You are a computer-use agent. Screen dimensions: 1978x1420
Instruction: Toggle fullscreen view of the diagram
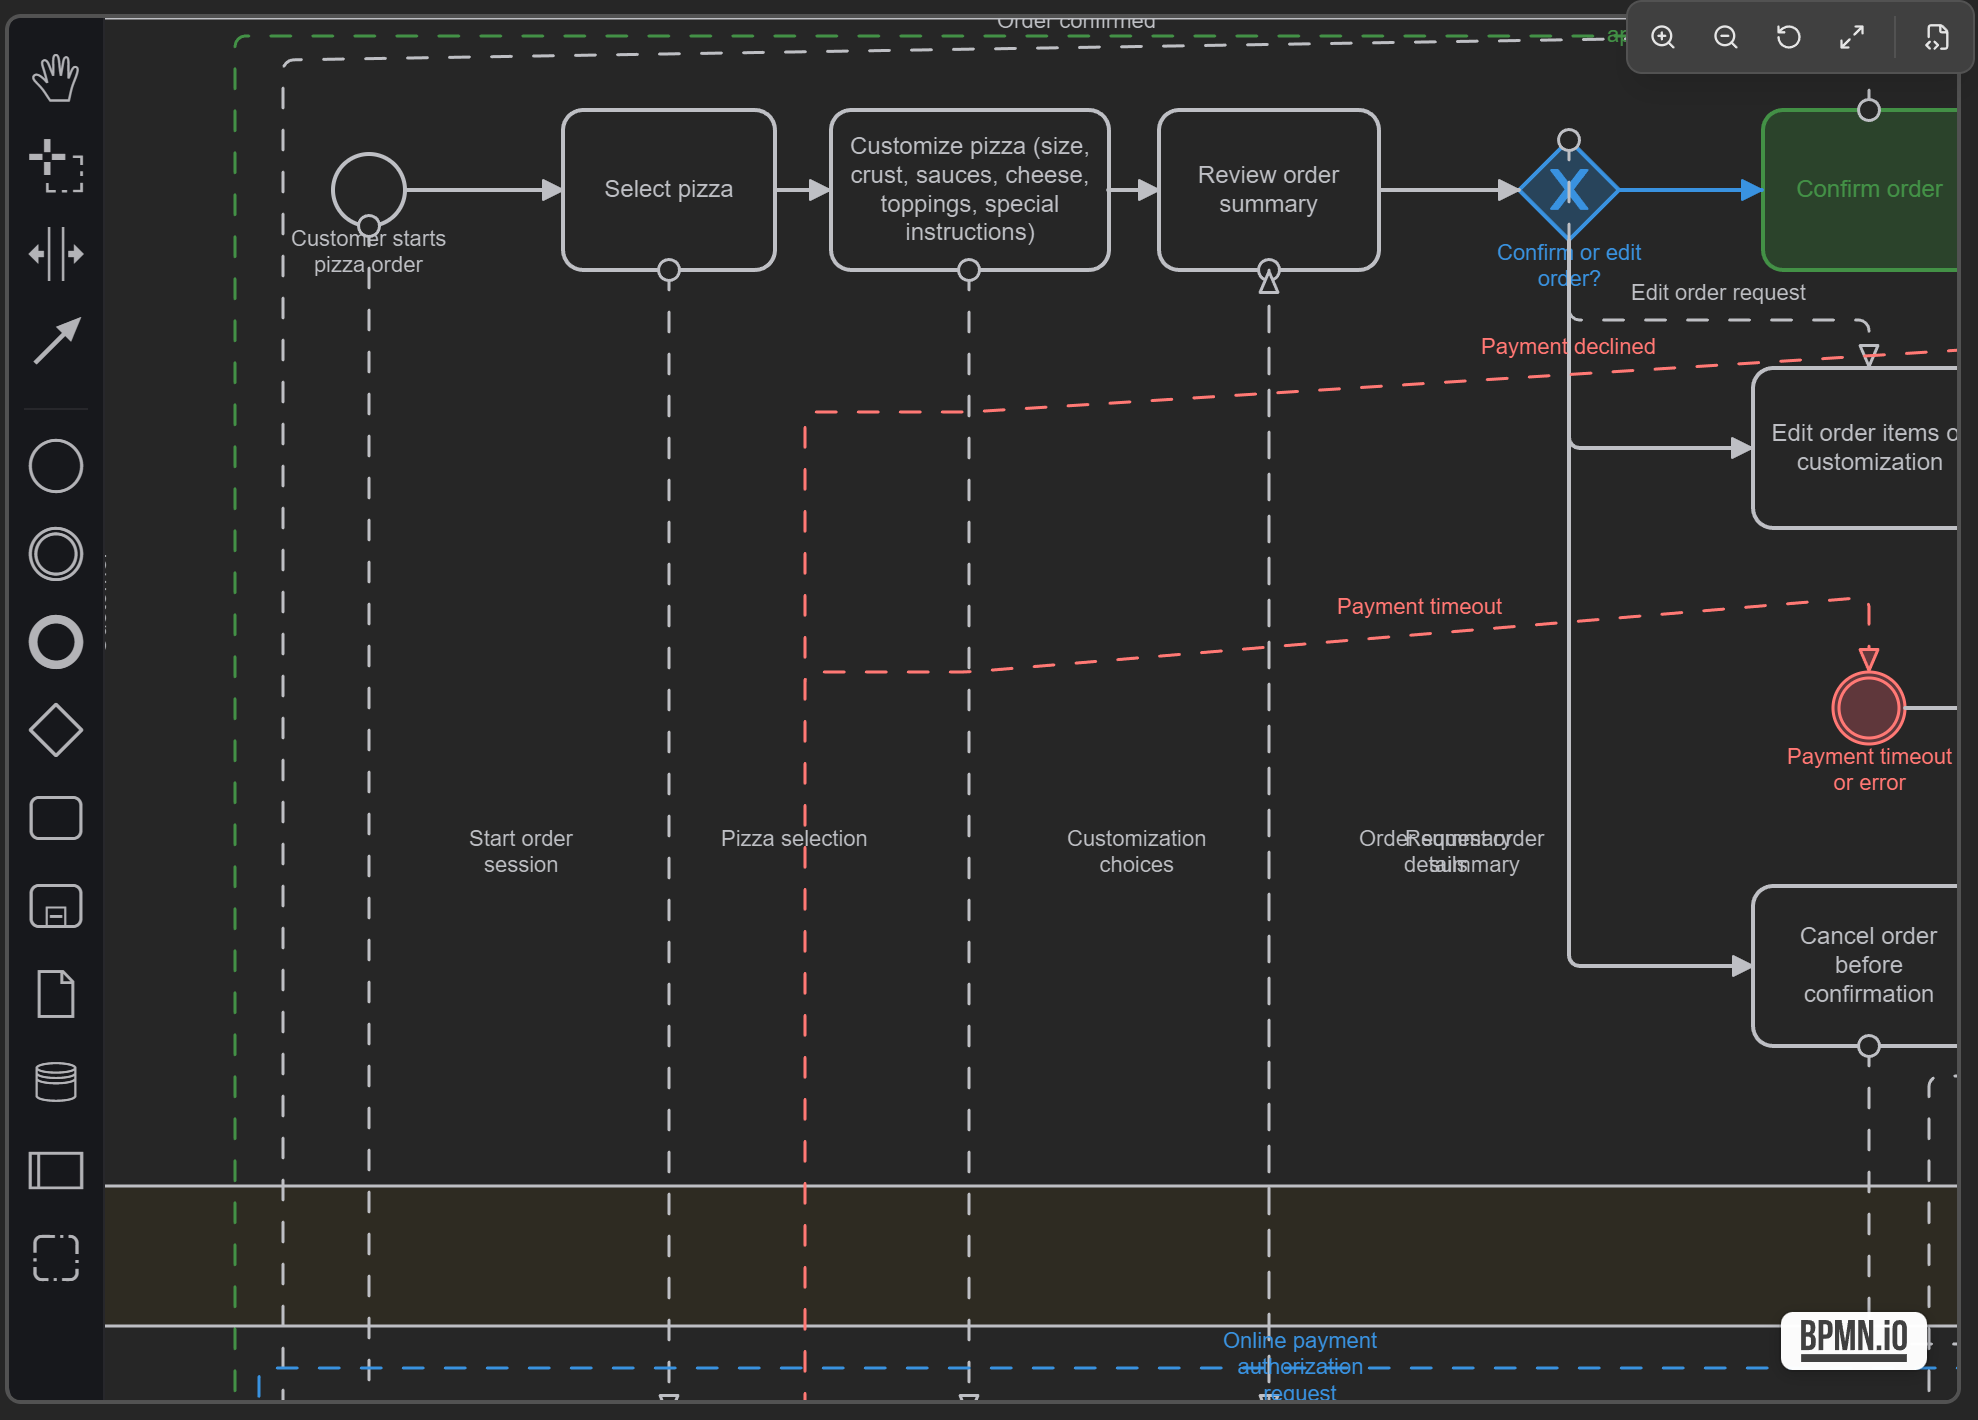coord(1852,38)
